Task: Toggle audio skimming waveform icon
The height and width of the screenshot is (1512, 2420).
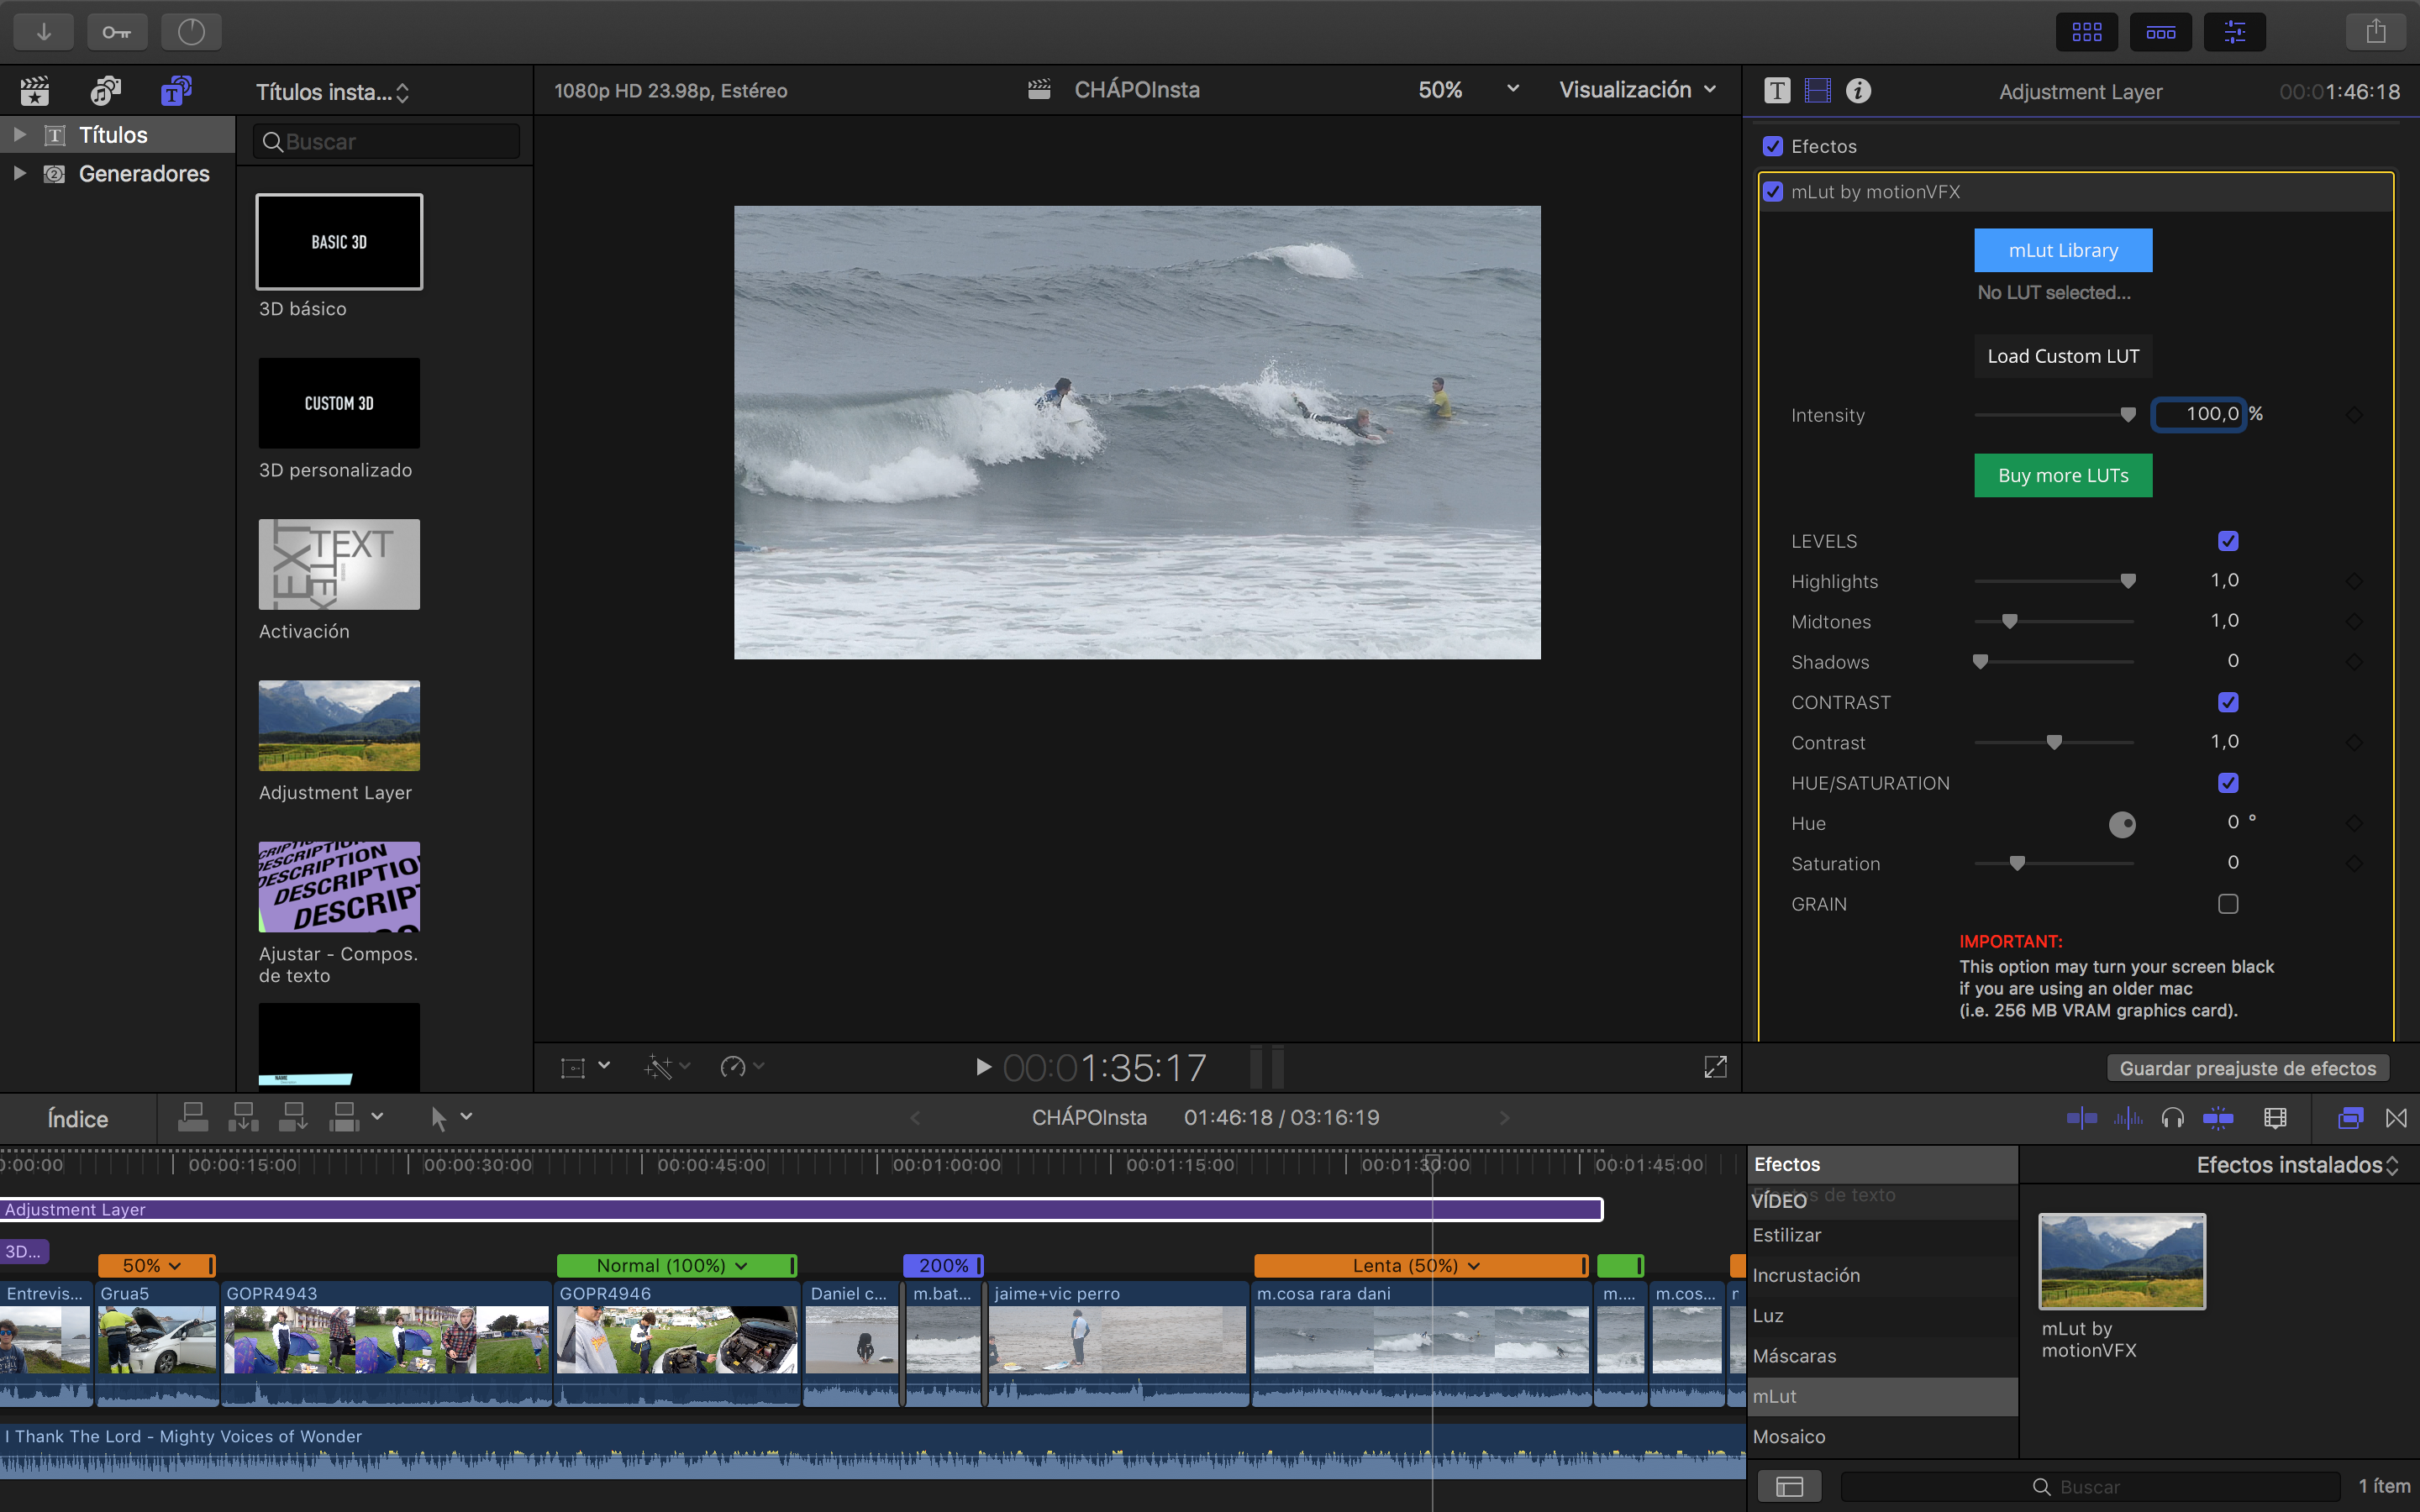Action: [x=2127, y=1118]
